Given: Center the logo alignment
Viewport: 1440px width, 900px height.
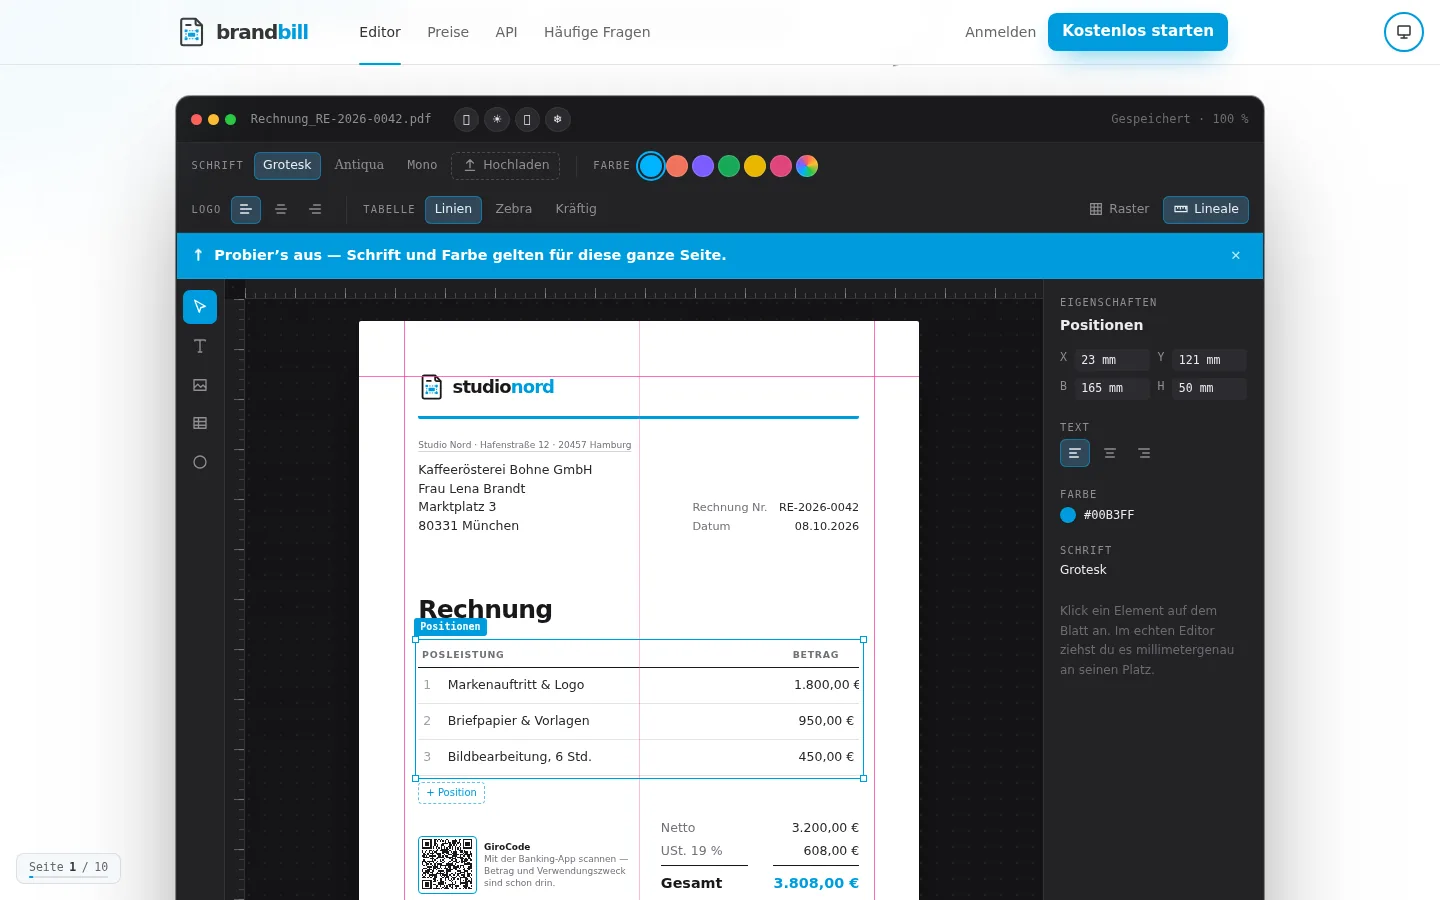Looking at the screenshot, I should point(281,209).
